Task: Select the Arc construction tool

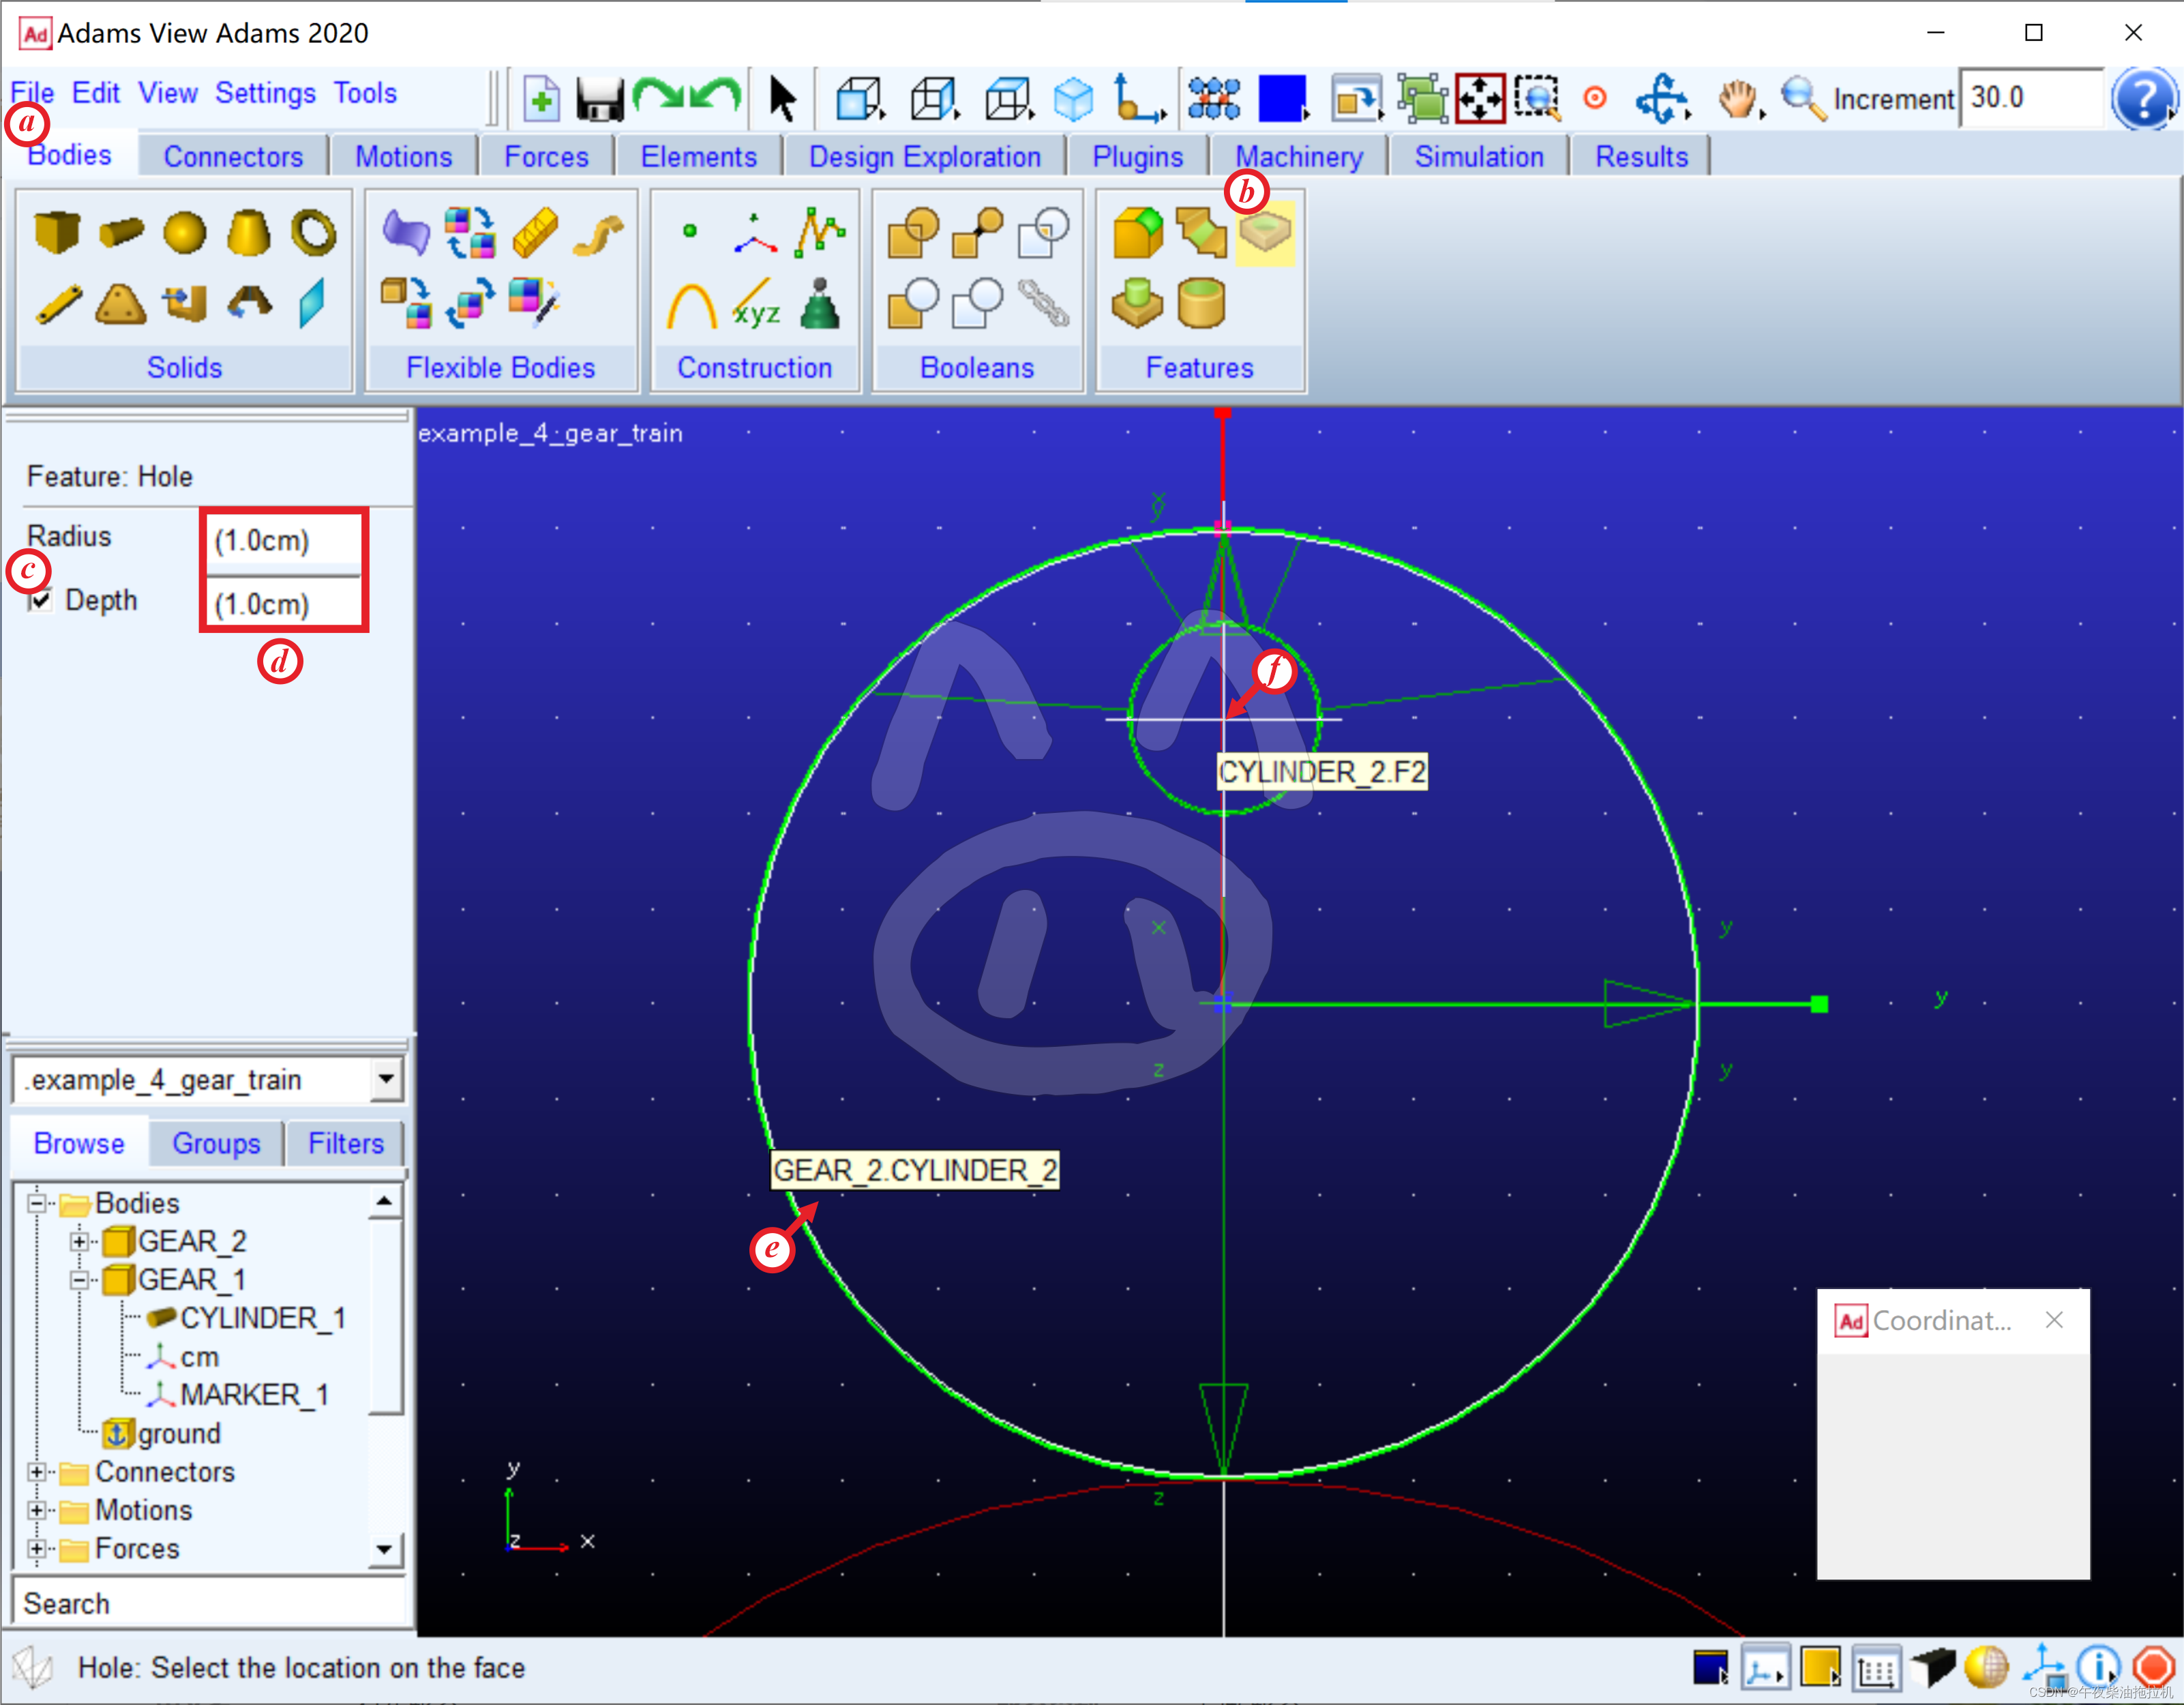Action: tap(691, 305)
